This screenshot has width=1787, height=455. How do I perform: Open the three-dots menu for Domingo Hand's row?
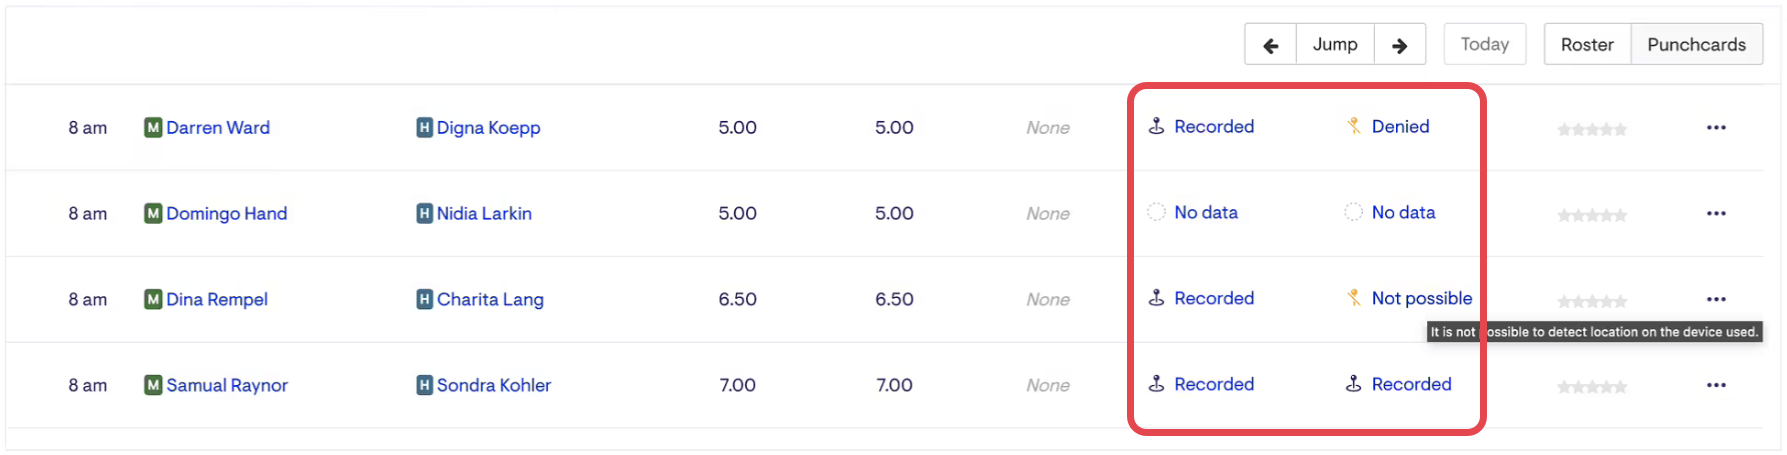tap(1716, 214)
